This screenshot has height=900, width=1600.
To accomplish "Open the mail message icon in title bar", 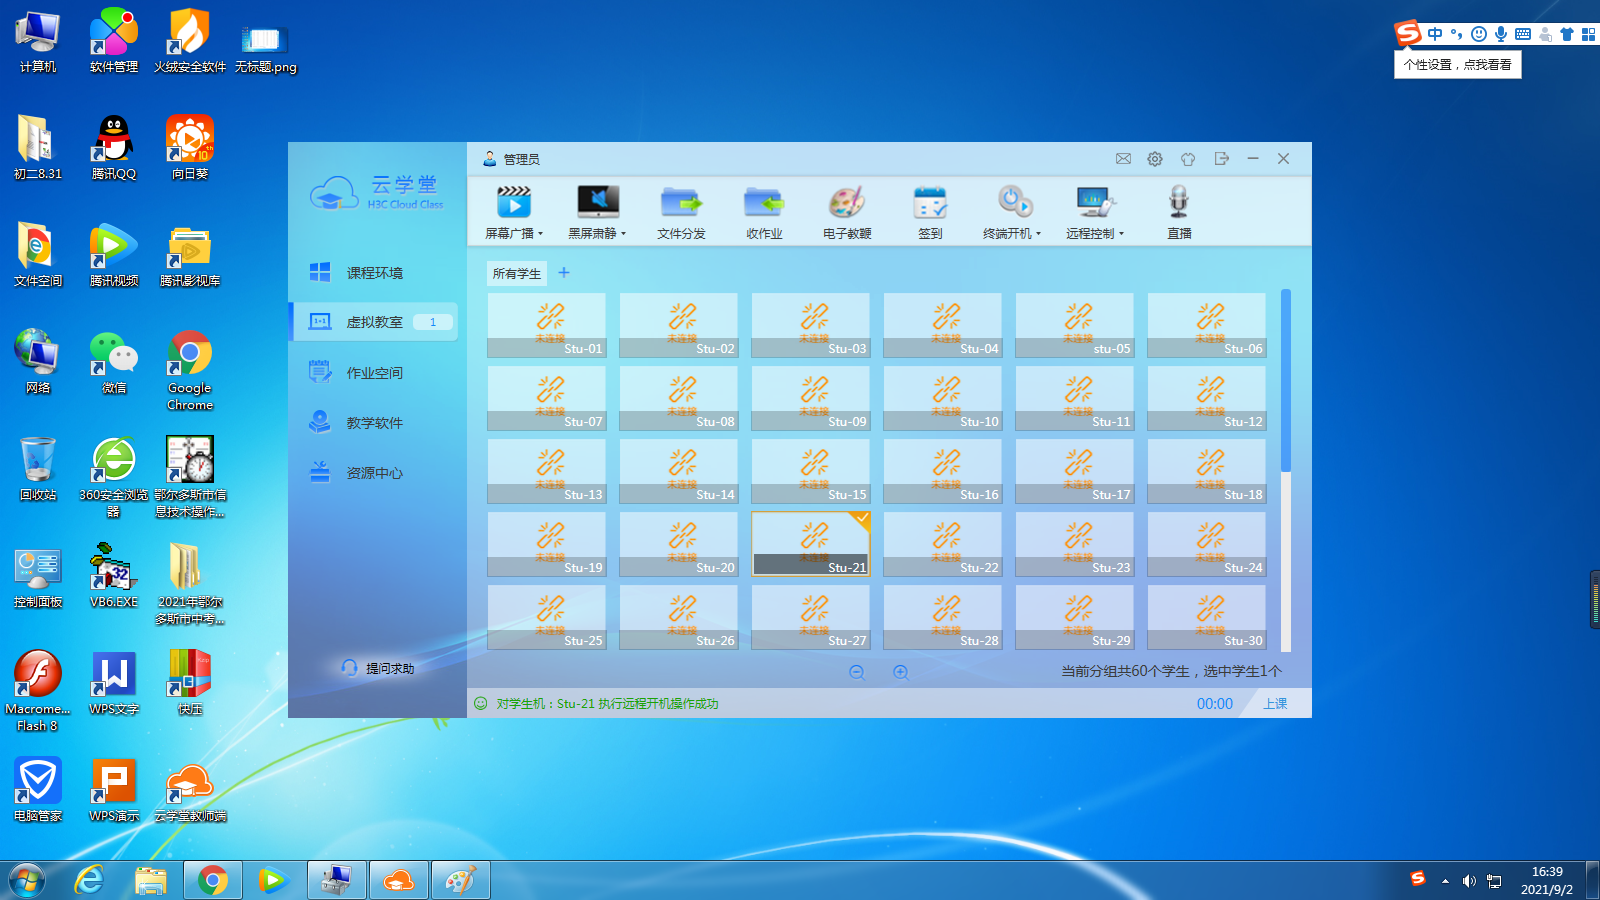I will [x=1123, y=159].
